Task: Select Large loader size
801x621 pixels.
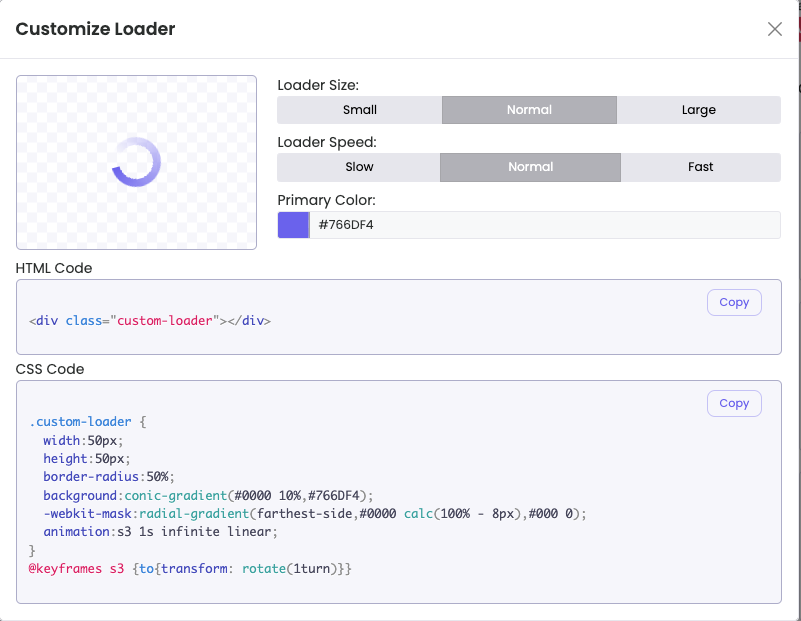Action: 698,110
